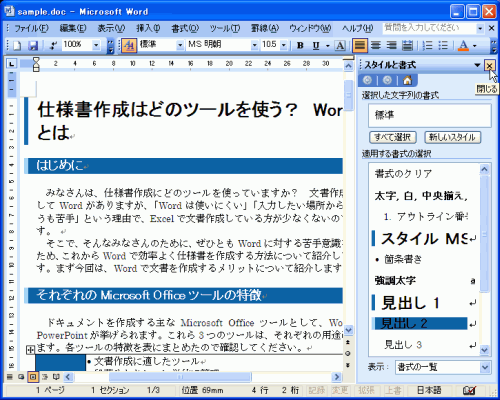Viewport: 500px width, 400px height.
Task: Click the すべて選択 button
Action: 393,137
